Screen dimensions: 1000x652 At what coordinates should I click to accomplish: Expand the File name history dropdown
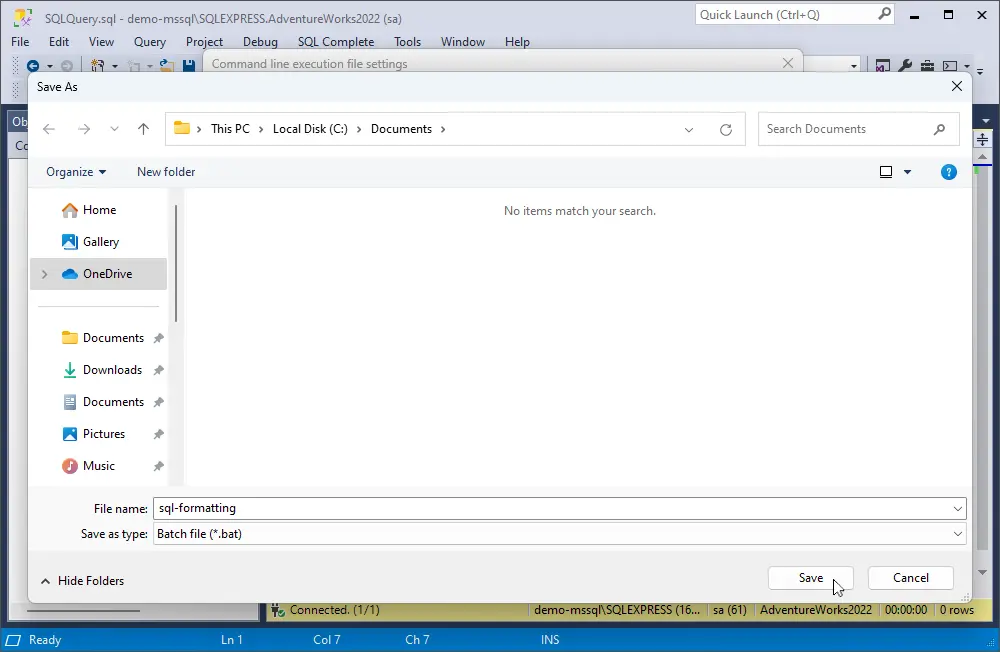[x=958, y=509]
